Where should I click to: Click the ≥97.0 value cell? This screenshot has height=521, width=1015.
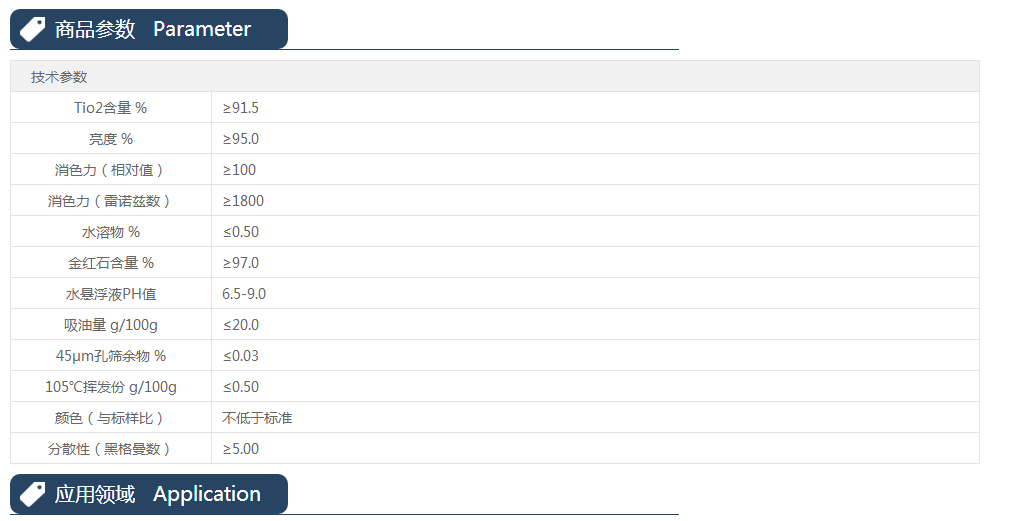click(x=241, y=263)
